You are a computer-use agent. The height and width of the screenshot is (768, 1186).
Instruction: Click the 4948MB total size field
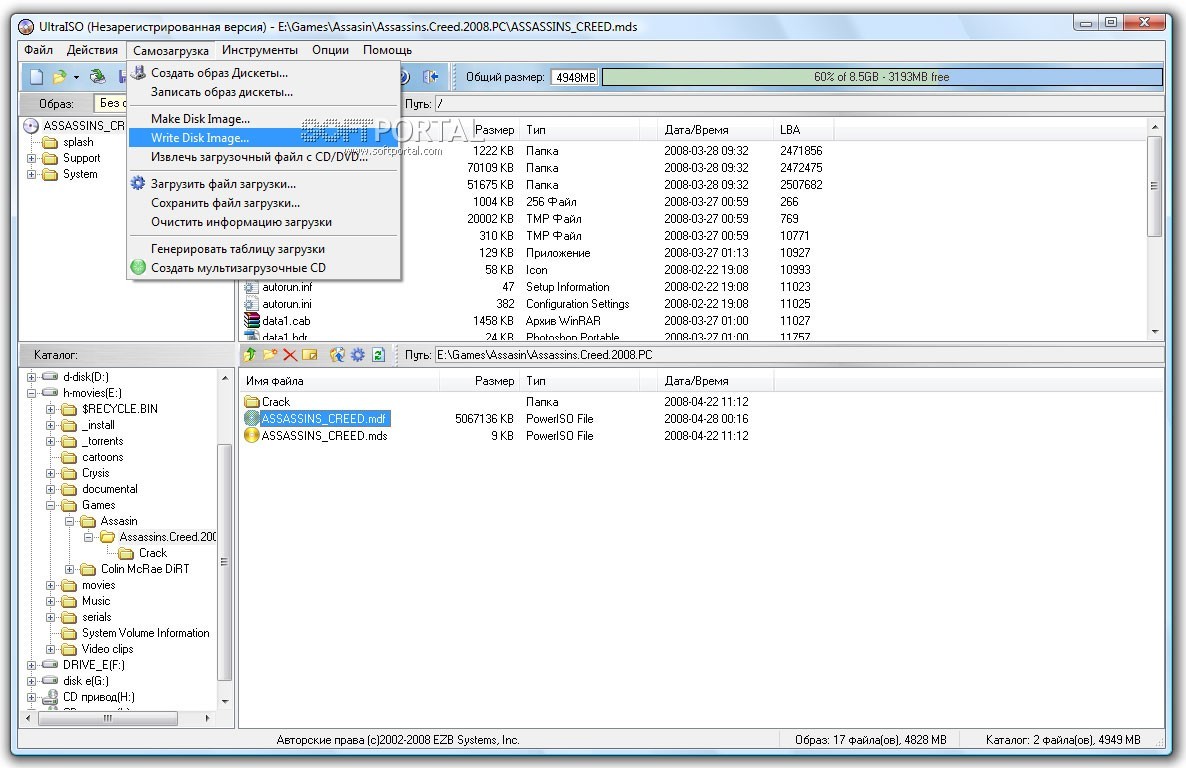pos(575,77)
